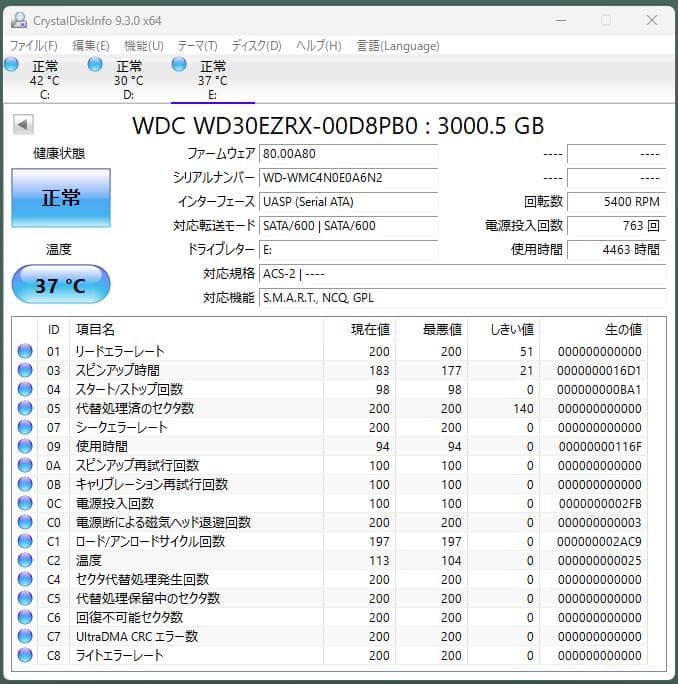Click the status icon of row 01 リードエラーレート
The image size is (678, 684).
25,351
